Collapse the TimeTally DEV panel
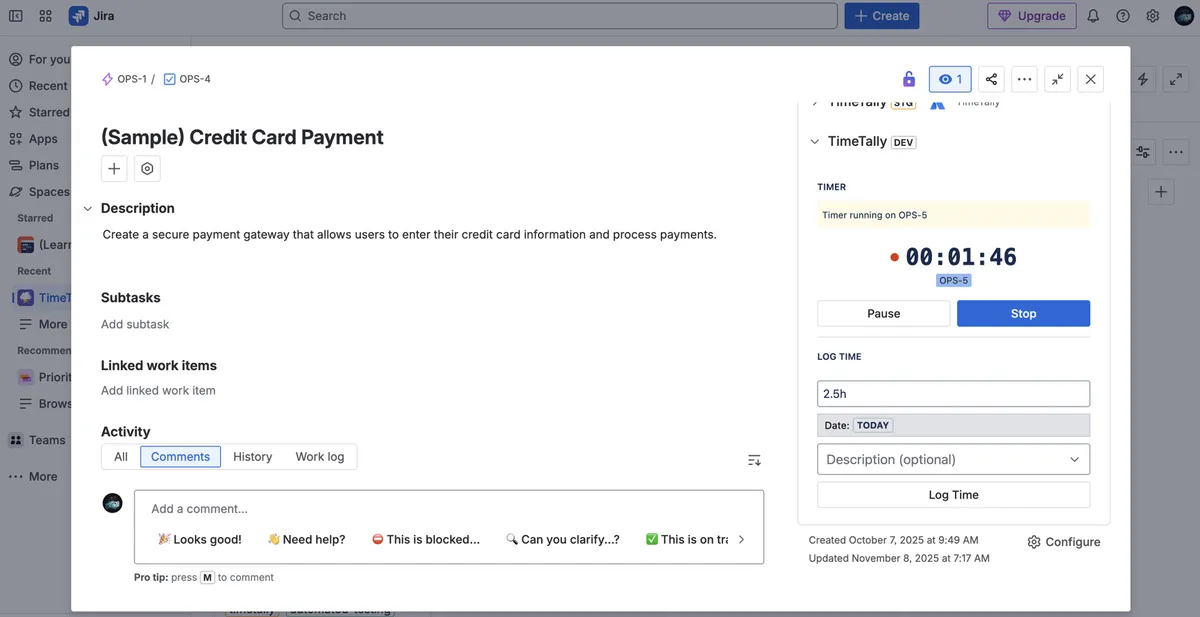1200x617 pixels. coord(815,142)
